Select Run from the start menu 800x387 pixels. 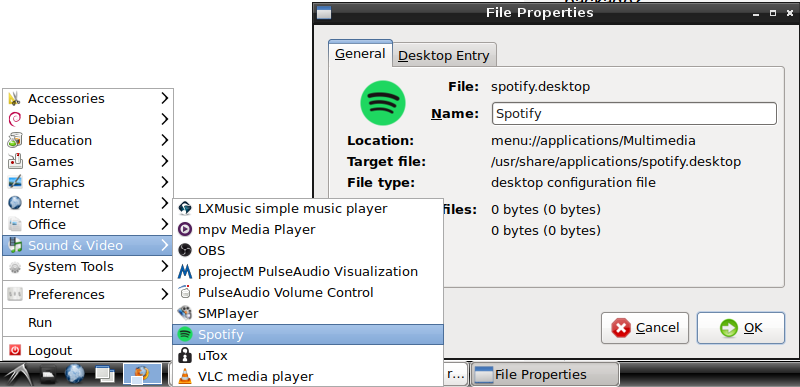pos(88,322)
